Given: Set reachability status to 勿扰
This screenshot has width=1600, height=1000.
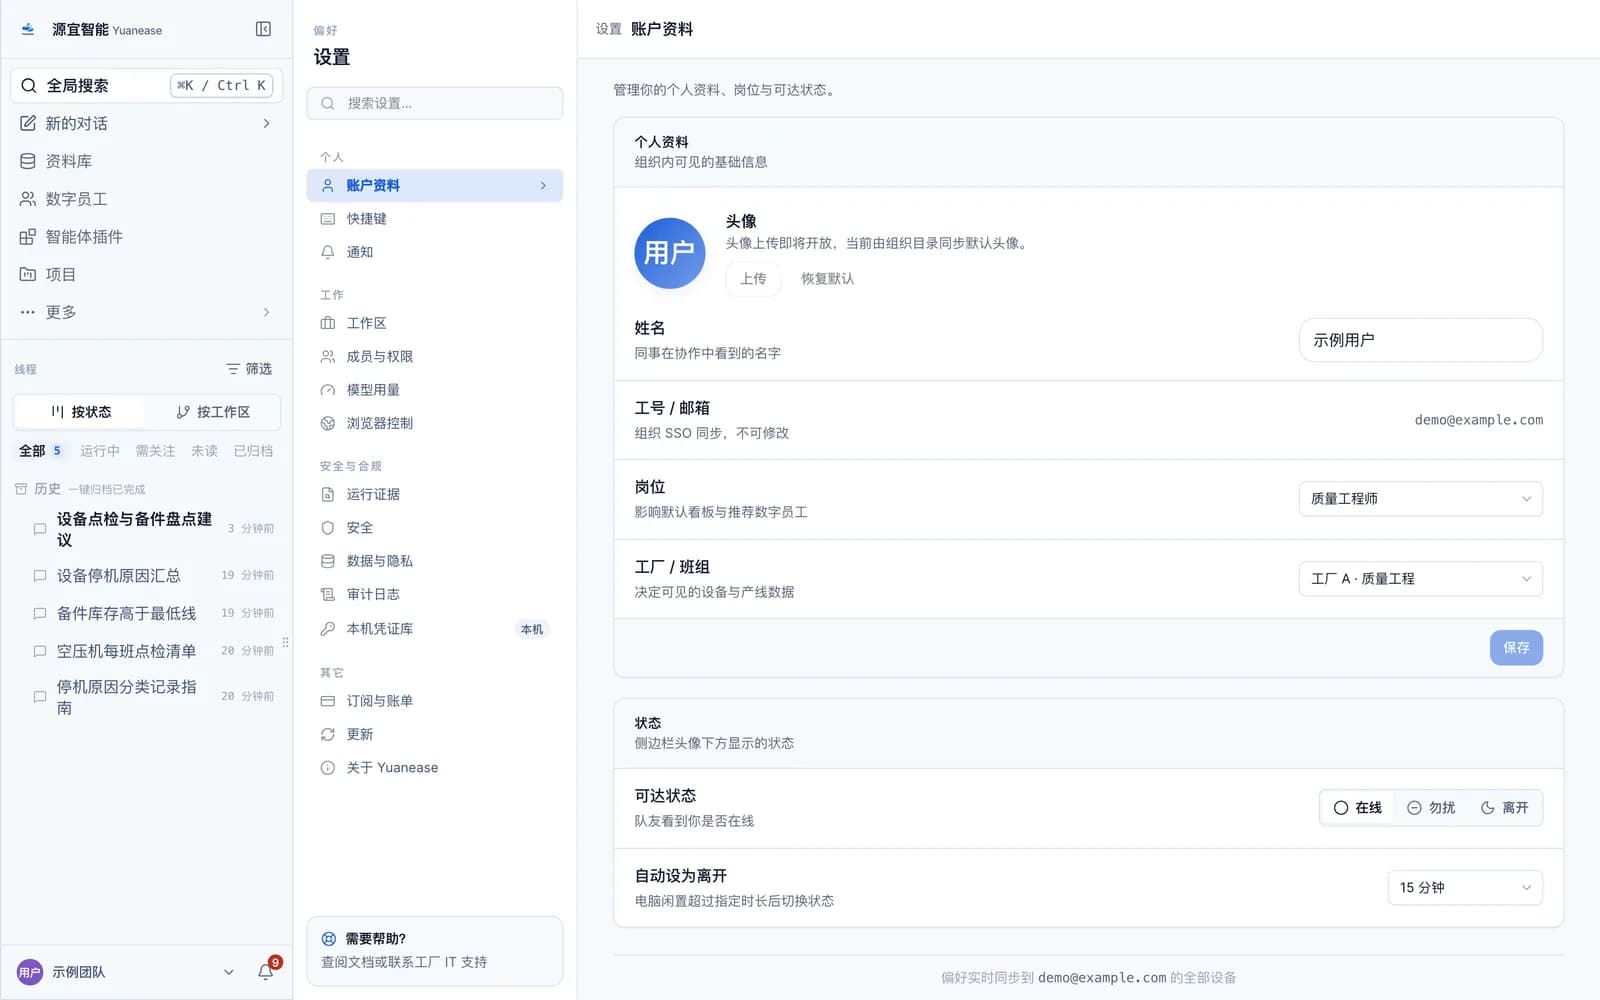Looking at the screenshot, I should pyautogui.click(x=1431, y=808).
